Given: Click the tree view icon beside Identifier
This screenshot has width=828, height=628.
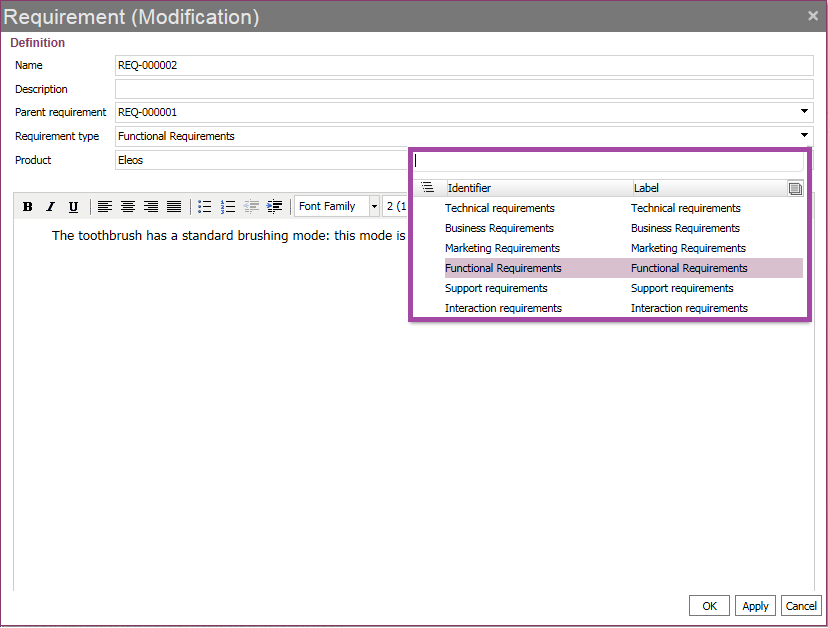Looking at the screenshot, I should pos(427,188).
